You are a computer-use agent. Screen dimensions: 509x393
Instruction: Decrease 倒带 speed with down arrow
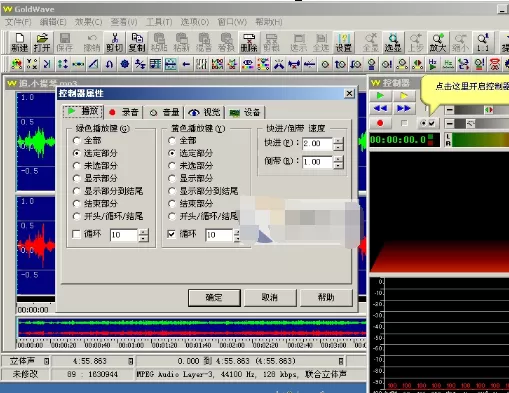point(339,165)
